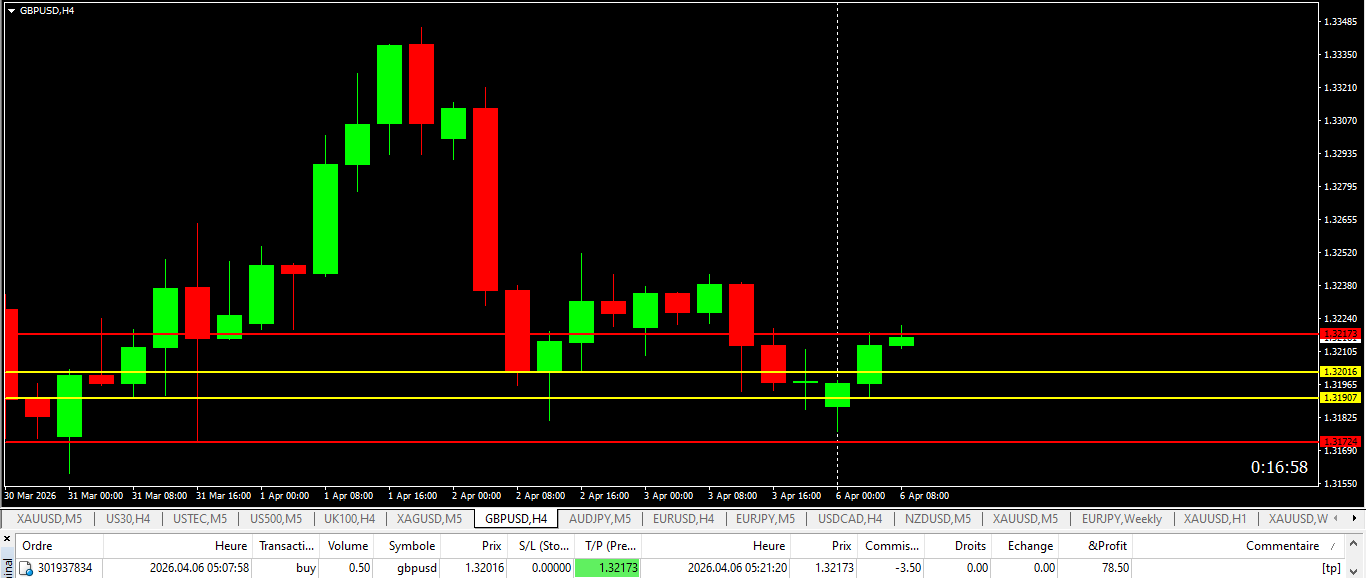Click open time 2026.04.06 05:07:58
This screenshot has width=1366, height=578.
[199, 568]
